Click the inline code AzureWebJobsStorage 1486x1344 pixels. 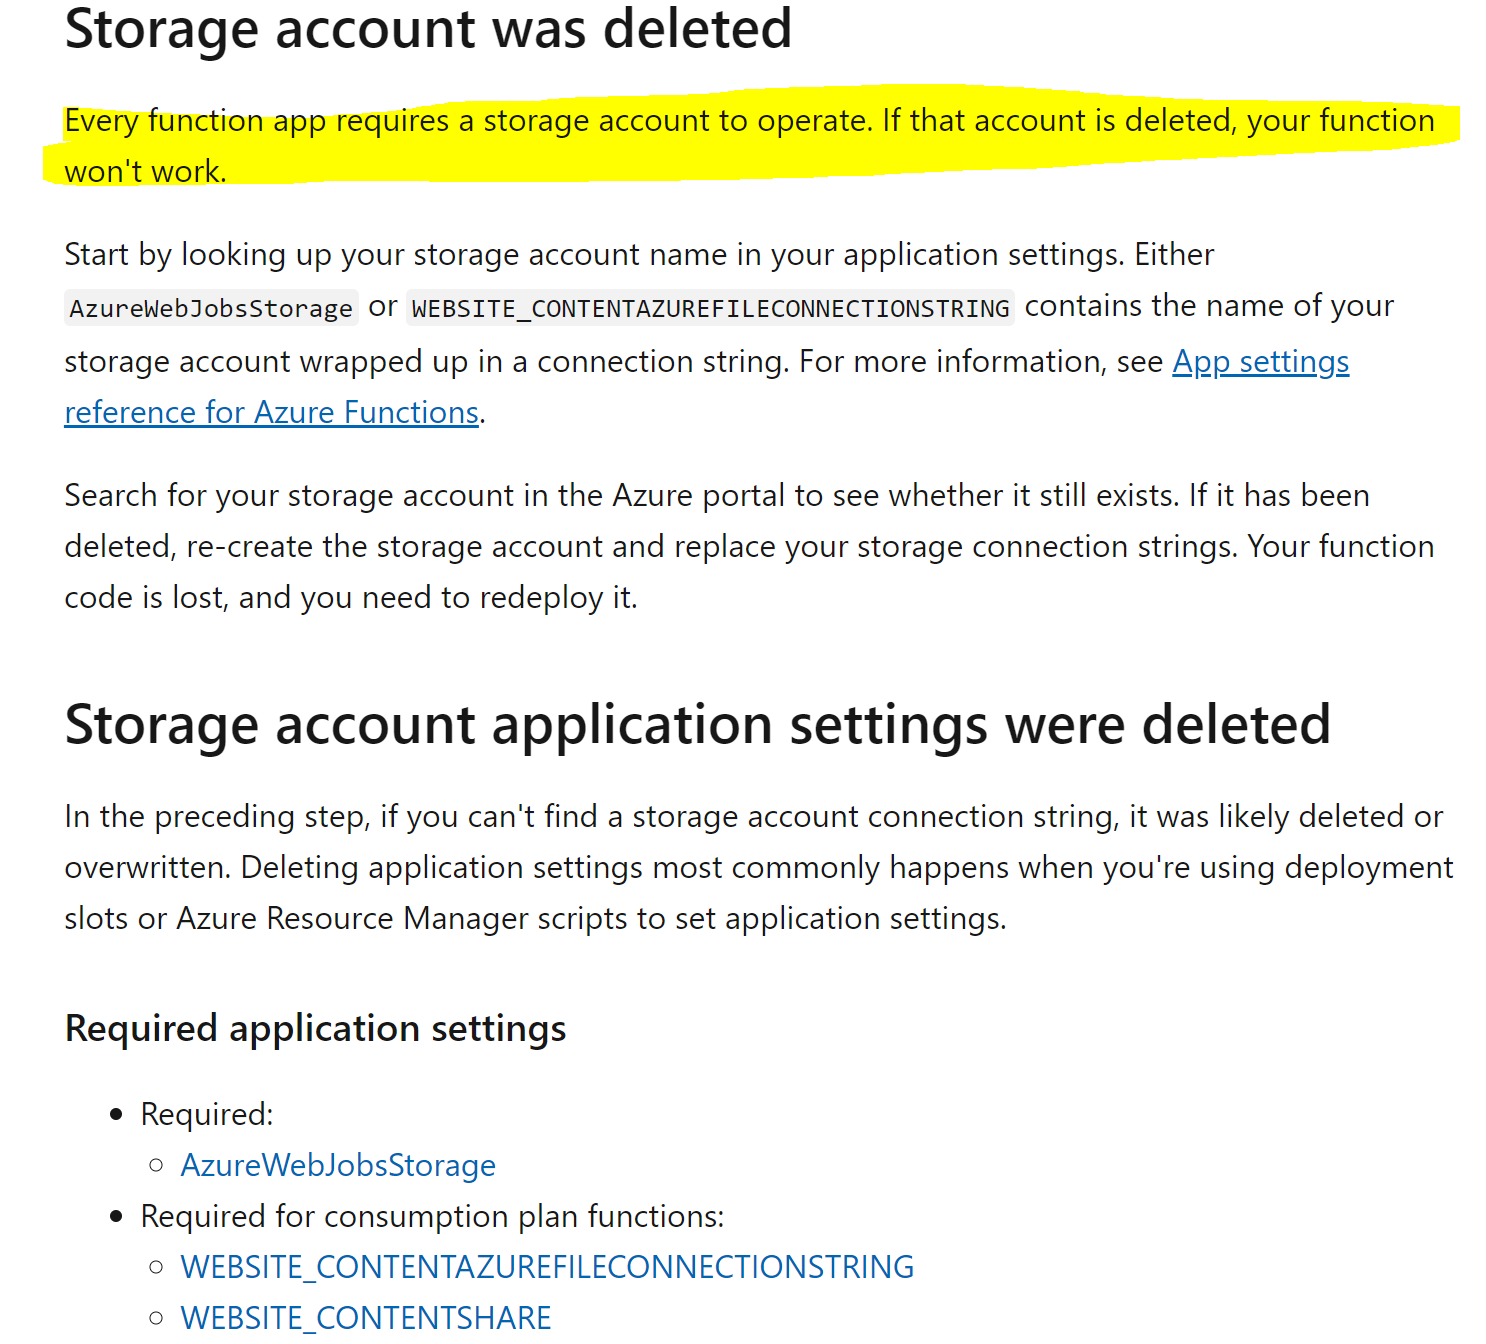coord(211,308)
